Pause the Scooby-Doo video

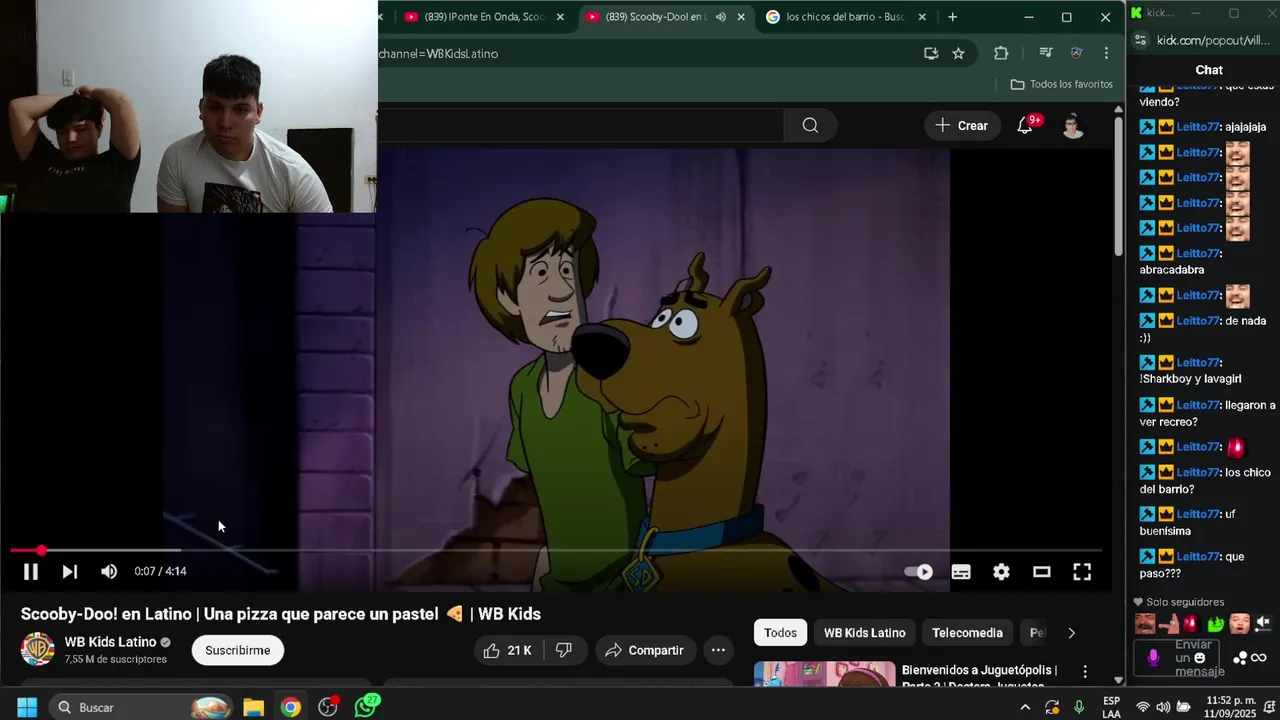coord(30,572)
